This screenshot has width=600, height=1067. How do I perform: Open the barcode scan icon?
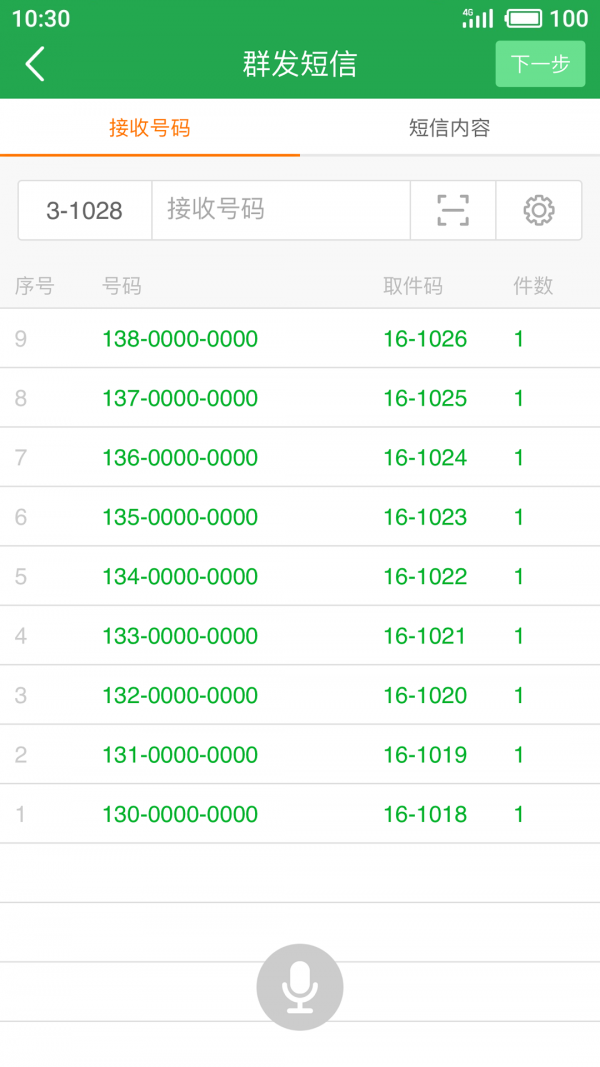pos(453,210)
